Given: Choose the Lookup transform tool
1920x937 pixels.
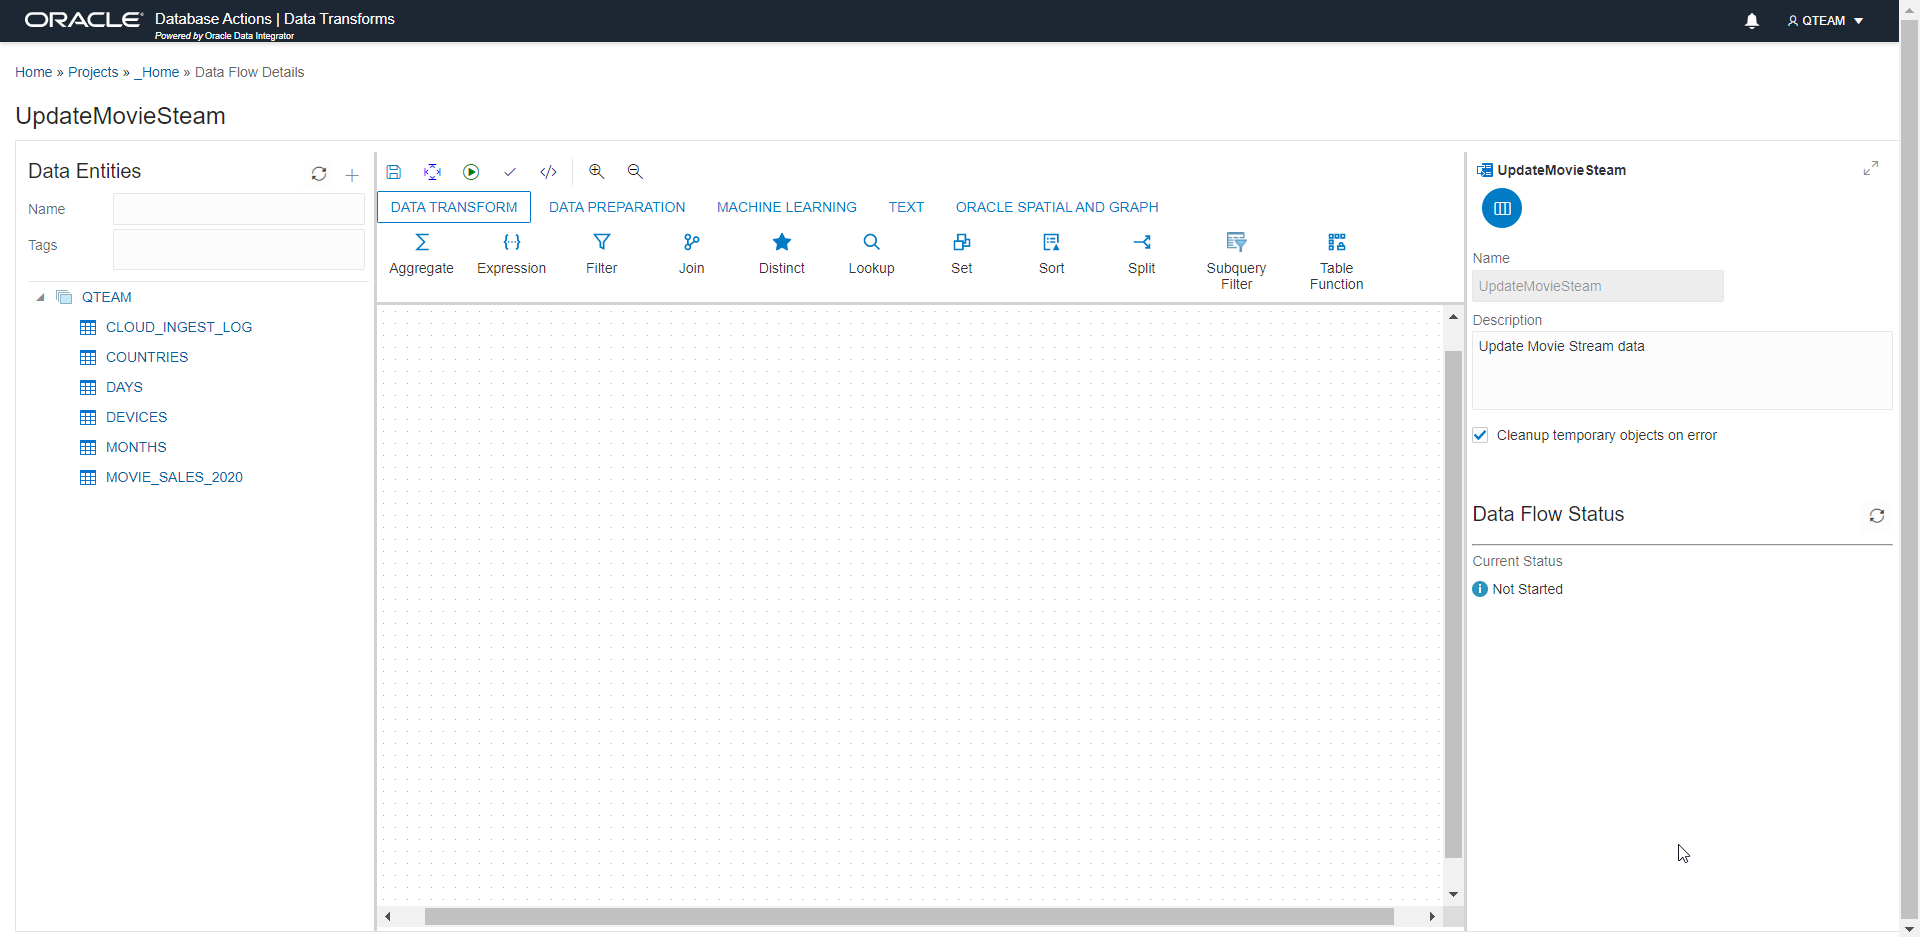Looking at the screenshot, I should click(x=872, y=254).
